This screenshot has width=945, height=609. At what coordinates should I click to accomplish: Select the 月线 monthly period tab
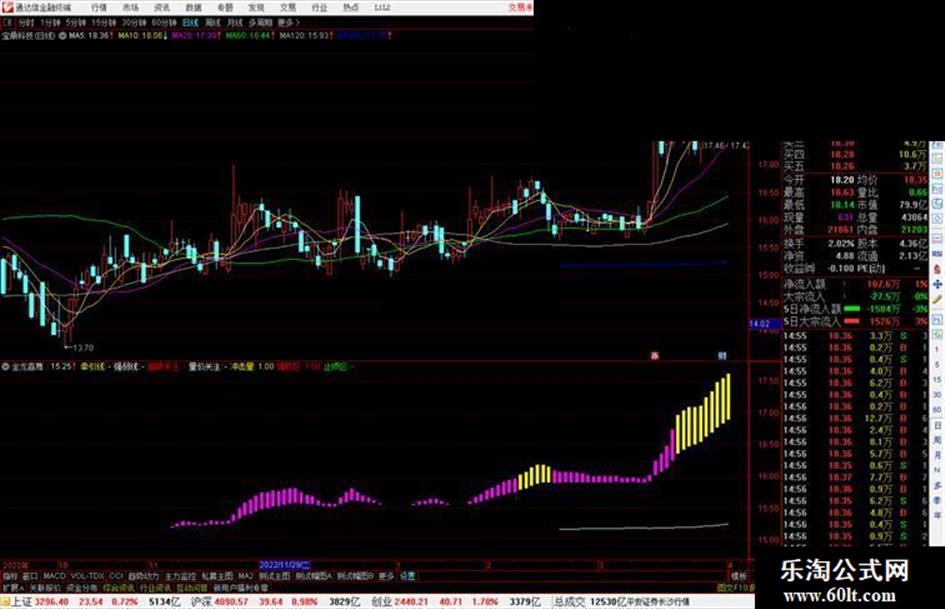[x=234, y=23]
